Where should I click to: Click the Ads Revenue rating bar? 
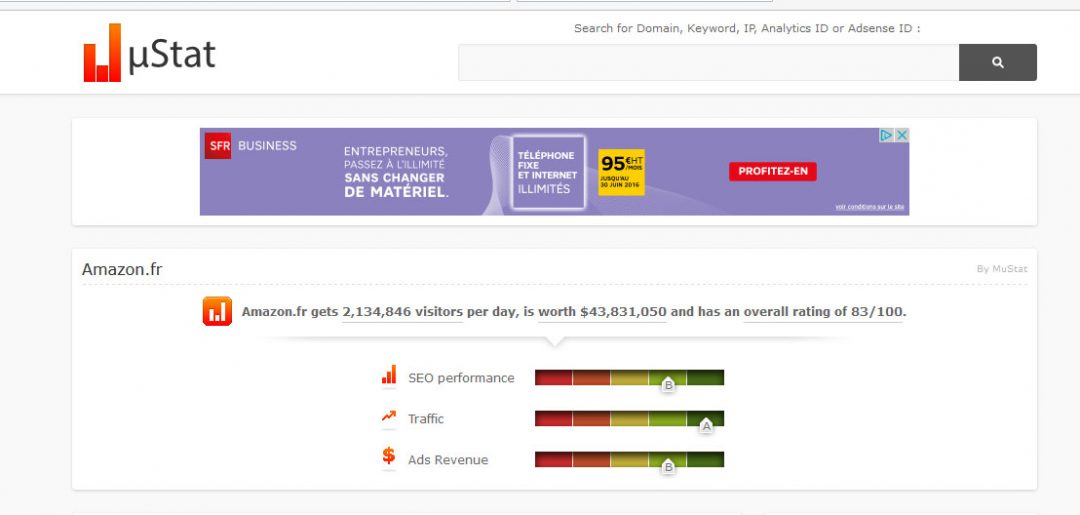630,459
